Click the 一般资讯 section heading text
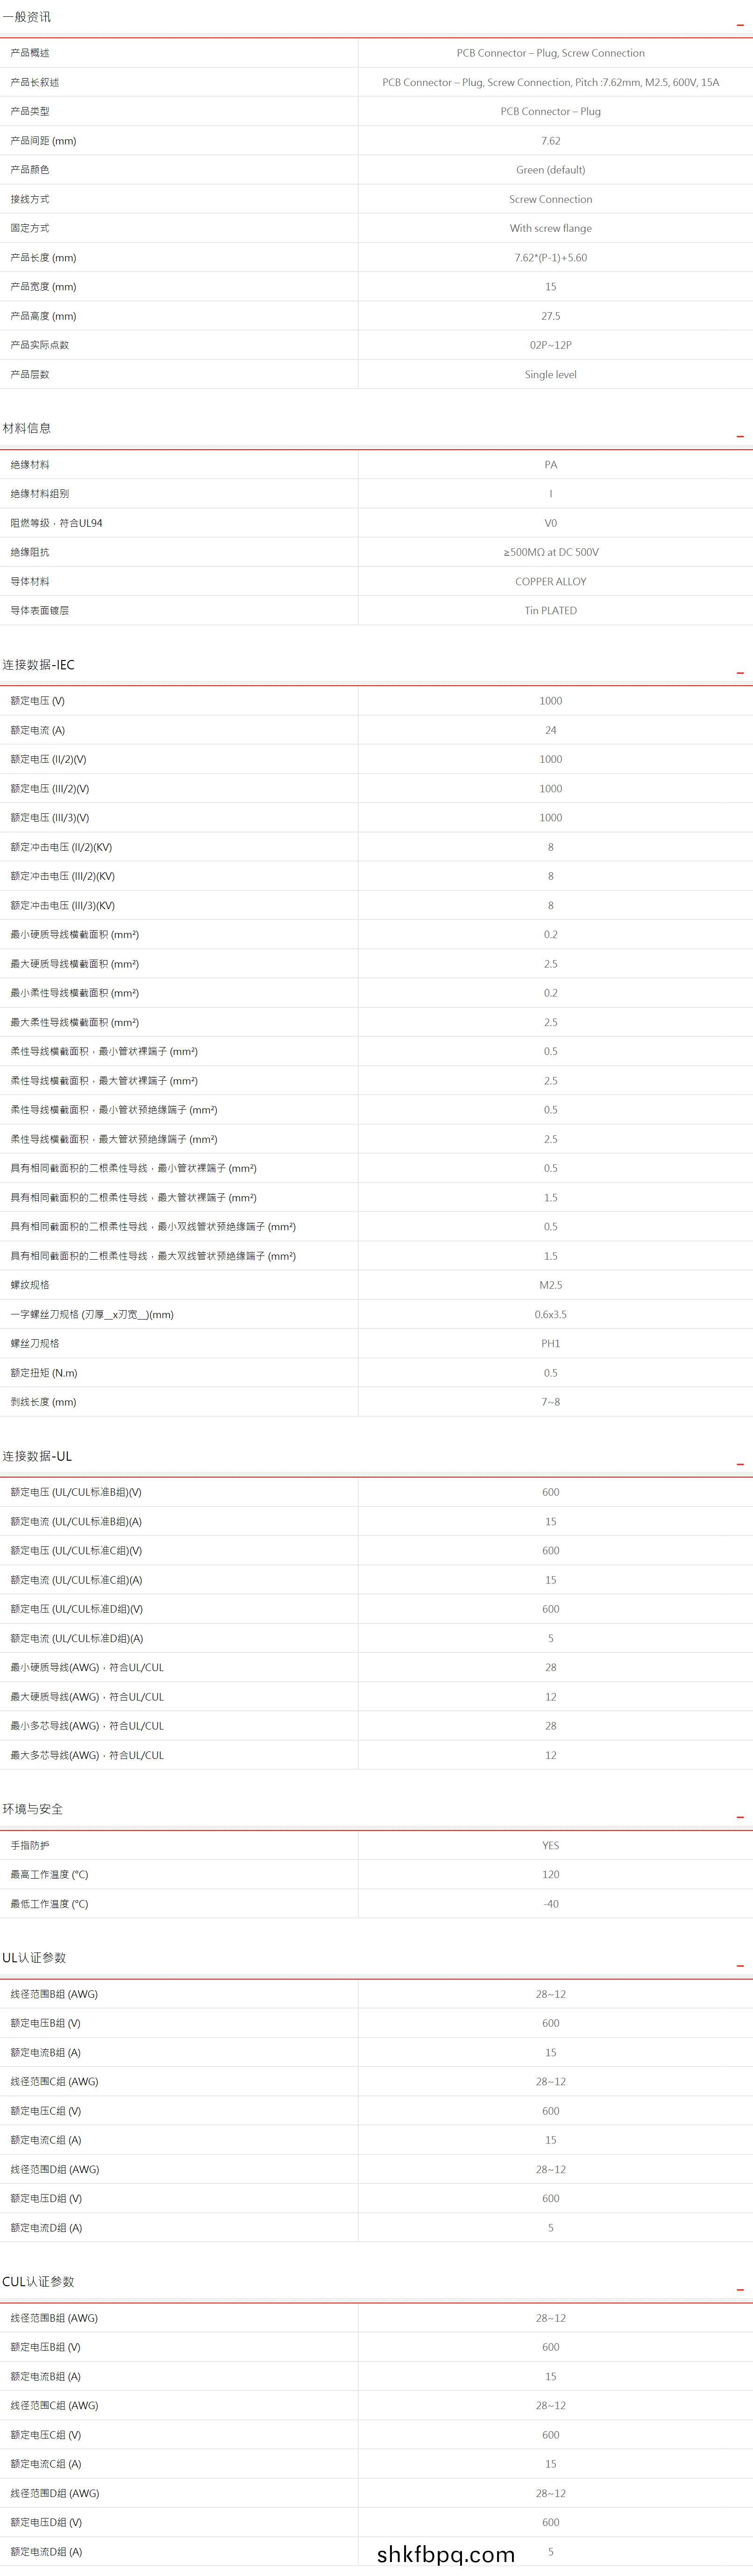753x2576 pixels. [x=27, y=17]
